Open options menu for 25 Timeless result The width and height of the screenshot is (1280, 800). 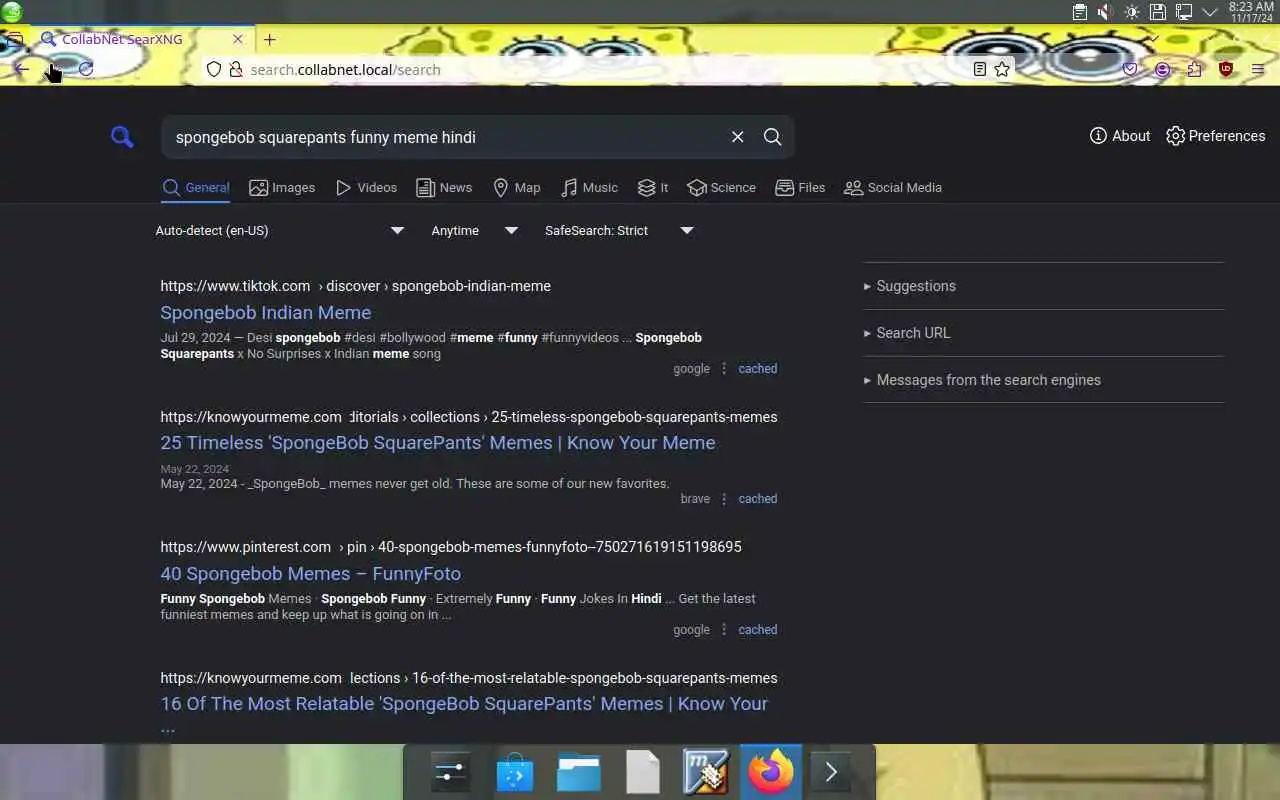(724, 499)
